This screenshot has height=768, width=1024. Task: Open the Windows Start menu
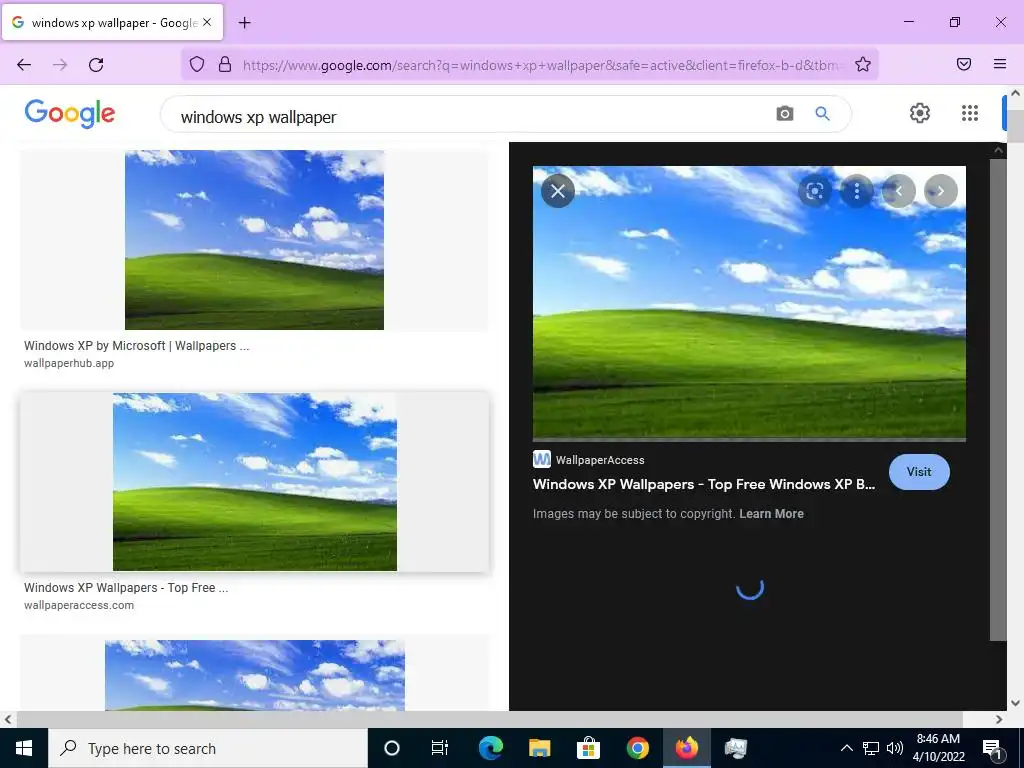point(24,748)
